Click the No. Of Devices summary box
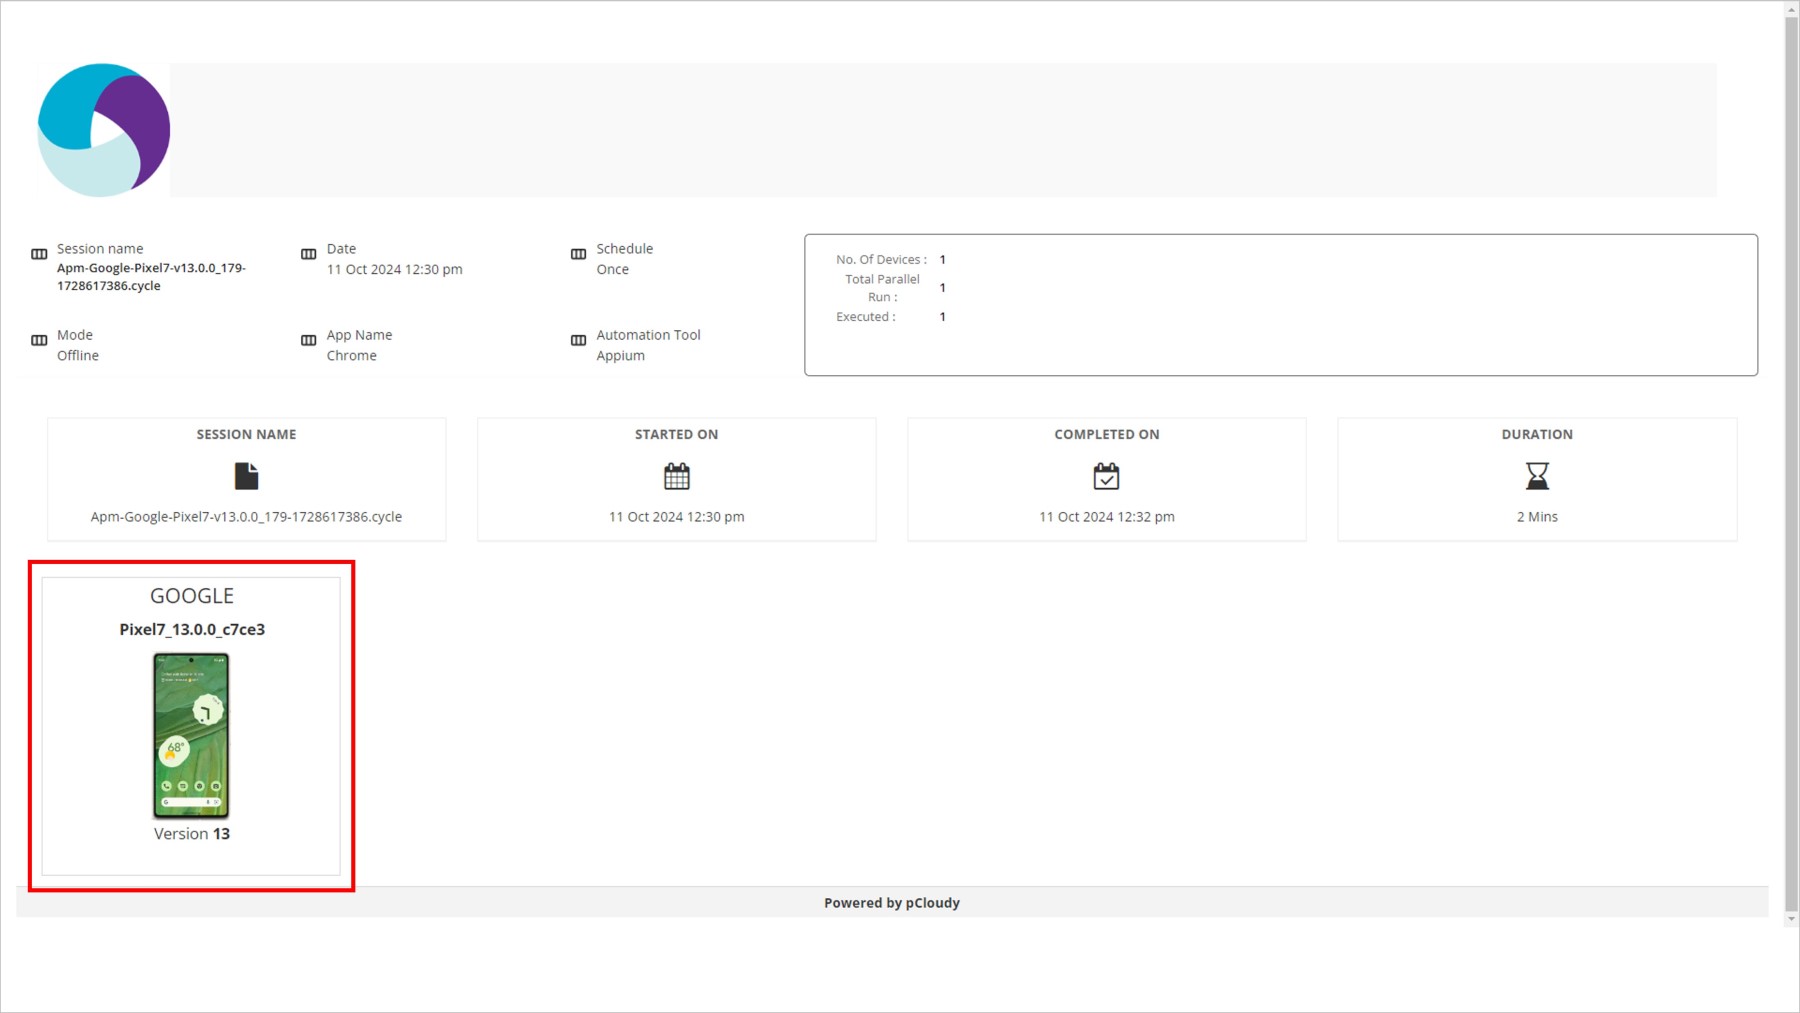Image resolution: width=1800 pixels, height=1013 pixels. (x=1280, y=305)
